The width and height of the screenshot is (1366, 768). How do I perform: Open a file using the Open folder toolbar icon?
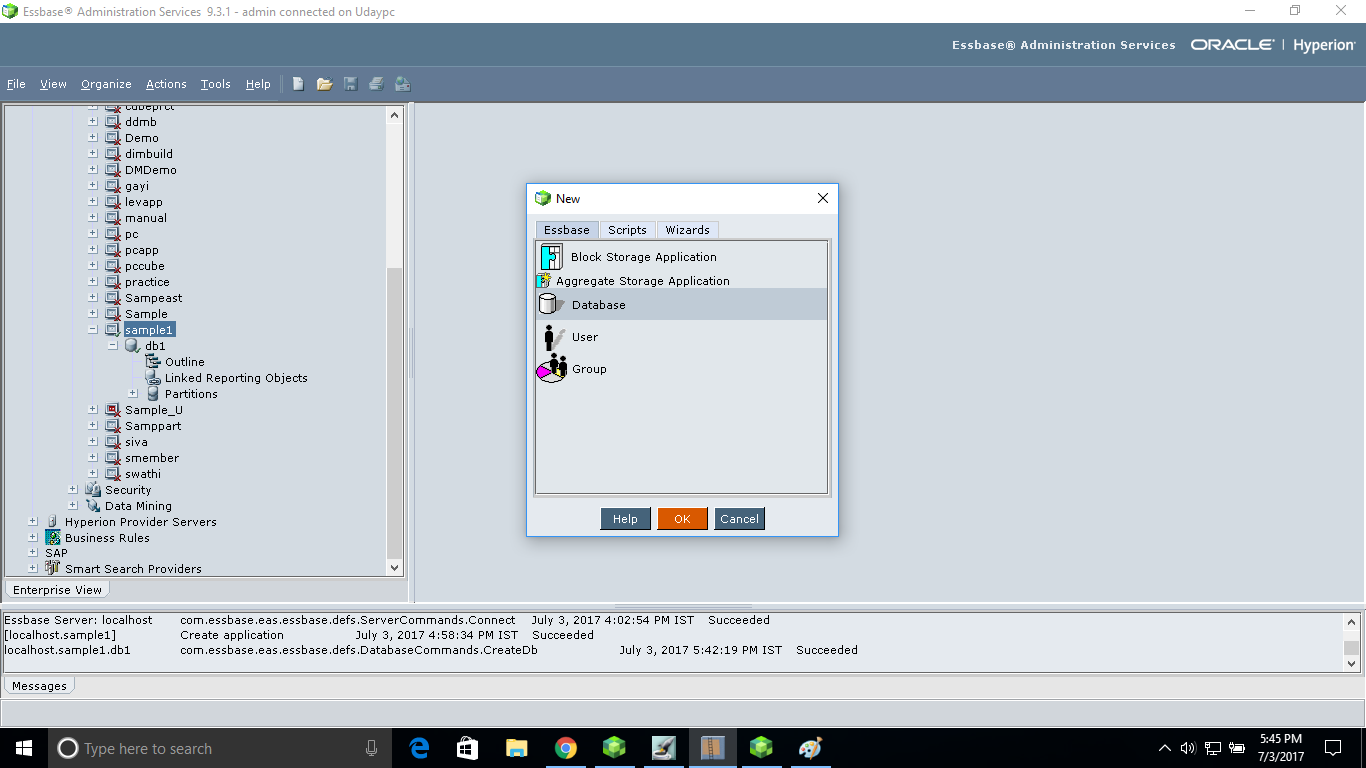[324, 84]
